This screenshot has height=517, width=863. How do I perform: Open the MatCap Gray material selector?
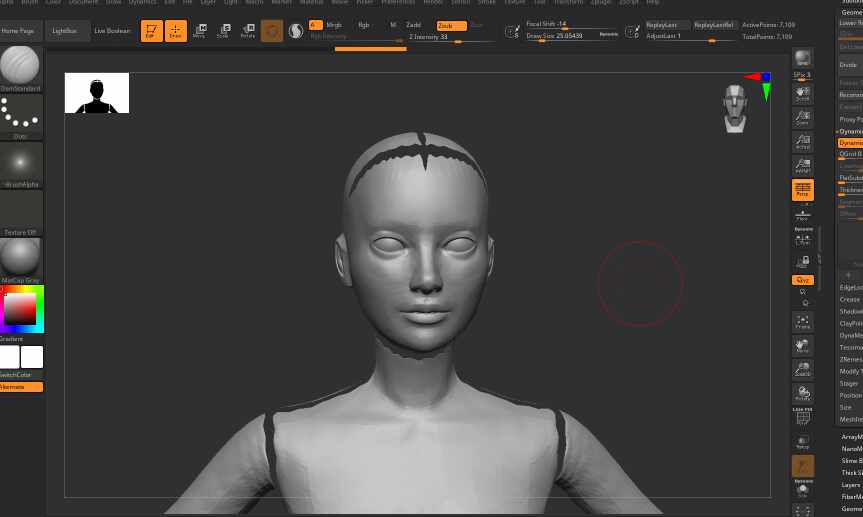click(x=21, y=258)
